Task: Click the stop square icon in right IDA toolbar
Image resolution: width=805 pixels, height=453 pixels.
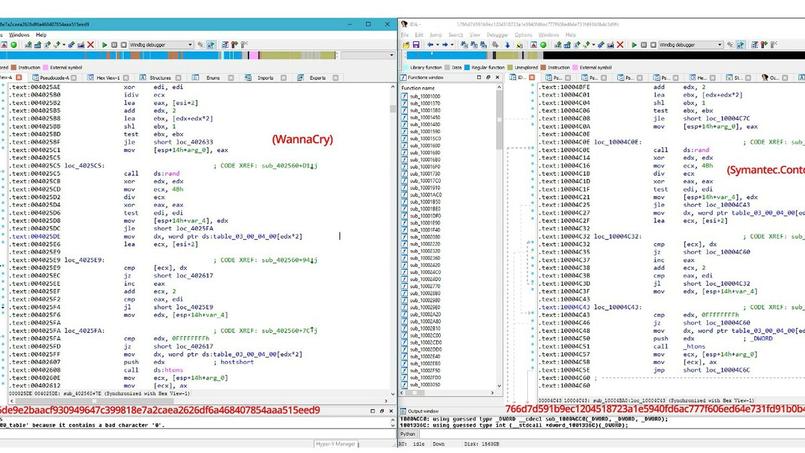Action: tap(653, 45)
